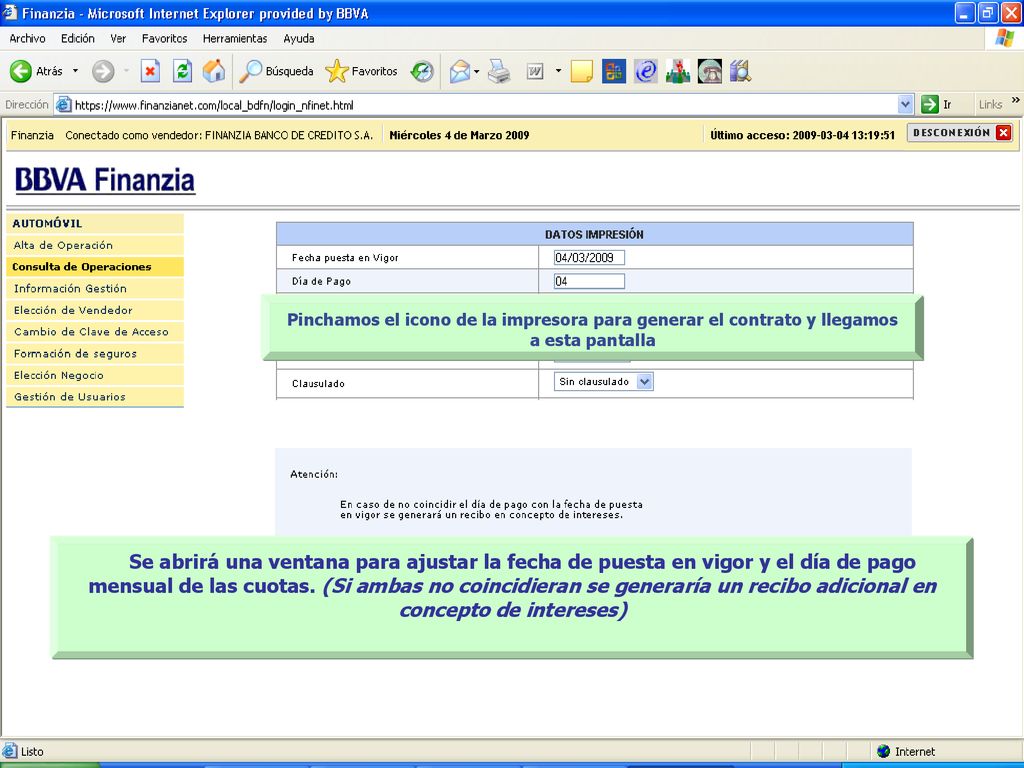Viewport: 1024px width, 768px height.
Task: Click the blue Office grid toolbar icon
Action: coord(613,71)
